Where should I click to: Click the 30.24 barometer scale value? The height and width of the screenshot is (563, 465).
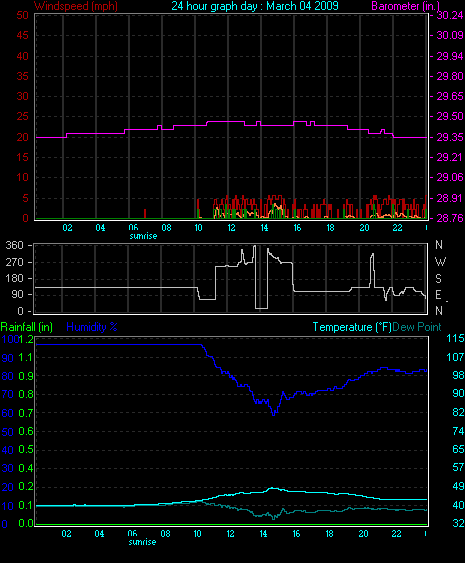point(450,15)
